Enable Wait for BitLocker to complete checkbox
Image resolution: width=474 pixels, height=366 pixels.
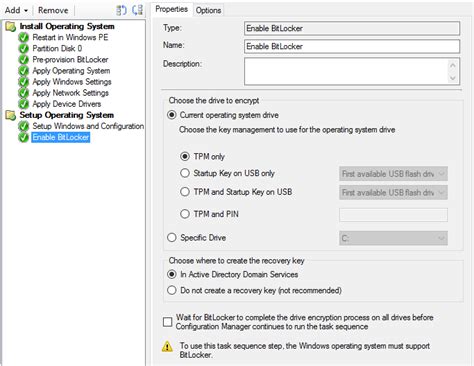(167, 322)
